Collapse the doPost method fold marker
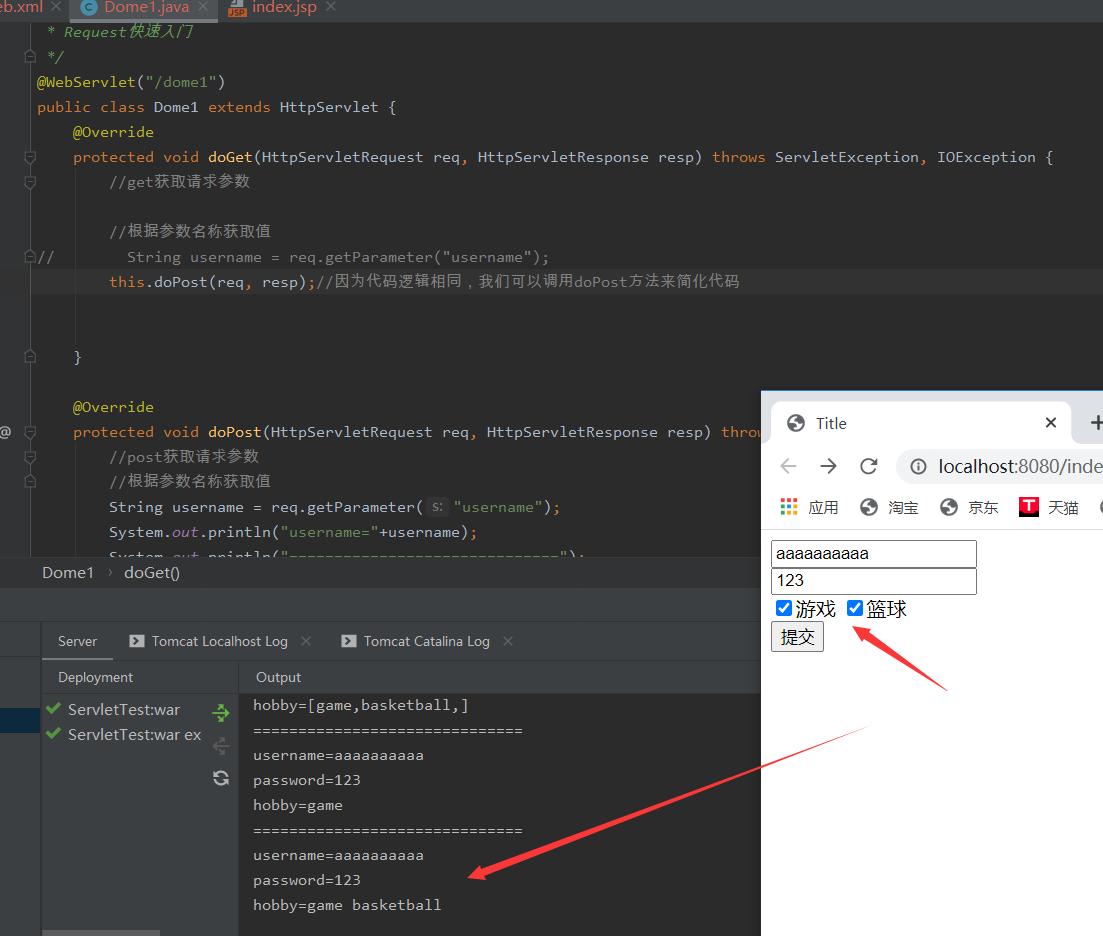This screenshot has width=1103, height=936. click(30, 432)
